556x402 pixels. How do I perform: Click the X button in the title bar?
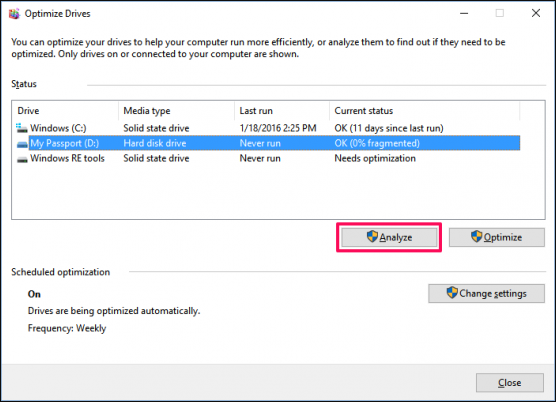(536, 13)
